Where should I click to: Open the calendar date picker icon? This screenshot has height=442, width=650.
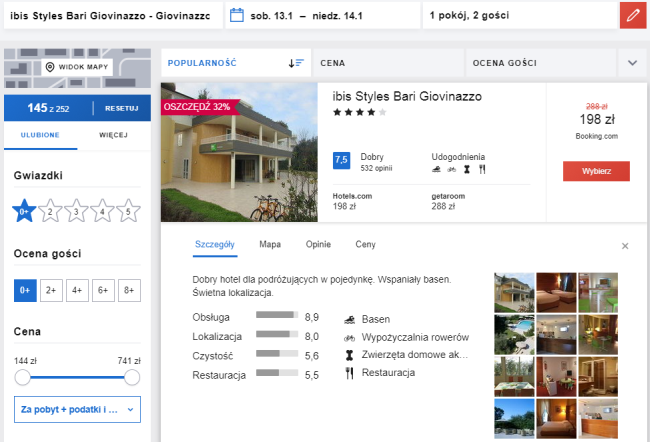[236, 15]
